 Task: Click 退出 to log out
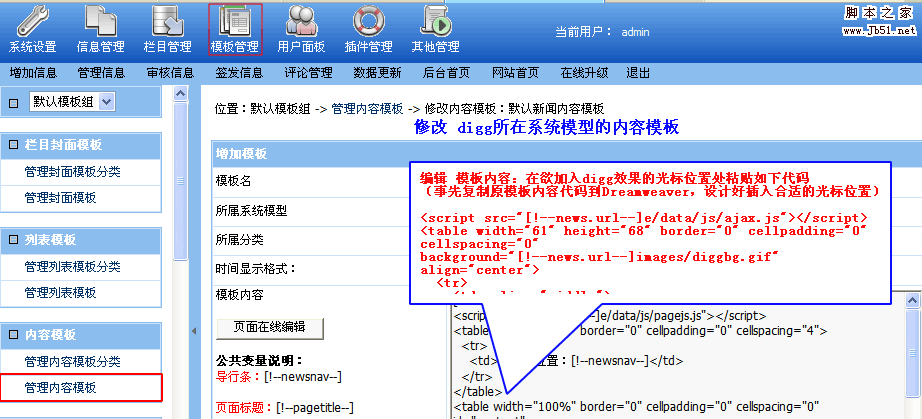638,73
